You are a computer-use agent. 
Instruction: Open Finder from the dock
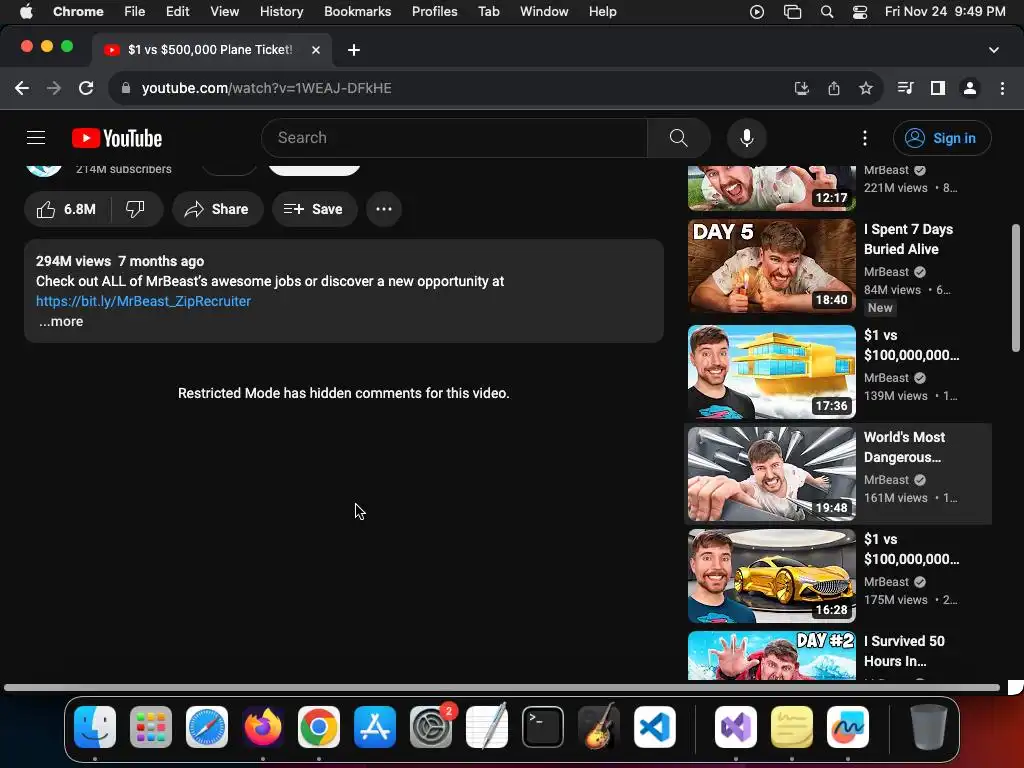95,727
